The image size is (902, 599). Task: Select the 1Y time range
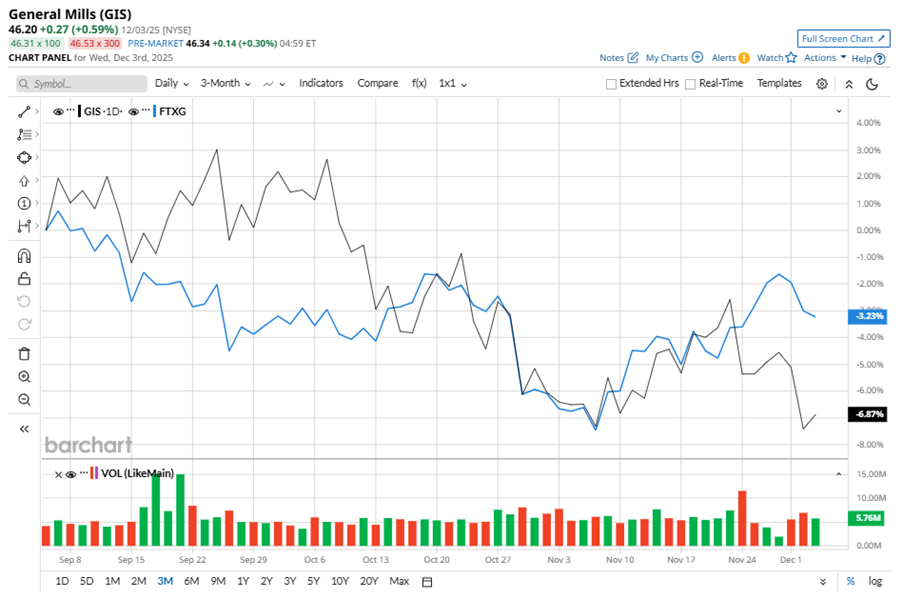click(243, 581)
